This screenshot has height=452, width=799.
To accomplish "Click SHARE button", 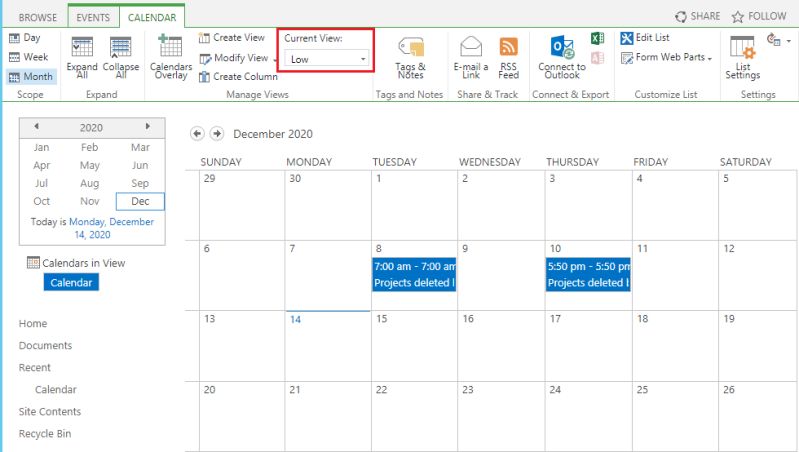I will (x=698, y=16).
